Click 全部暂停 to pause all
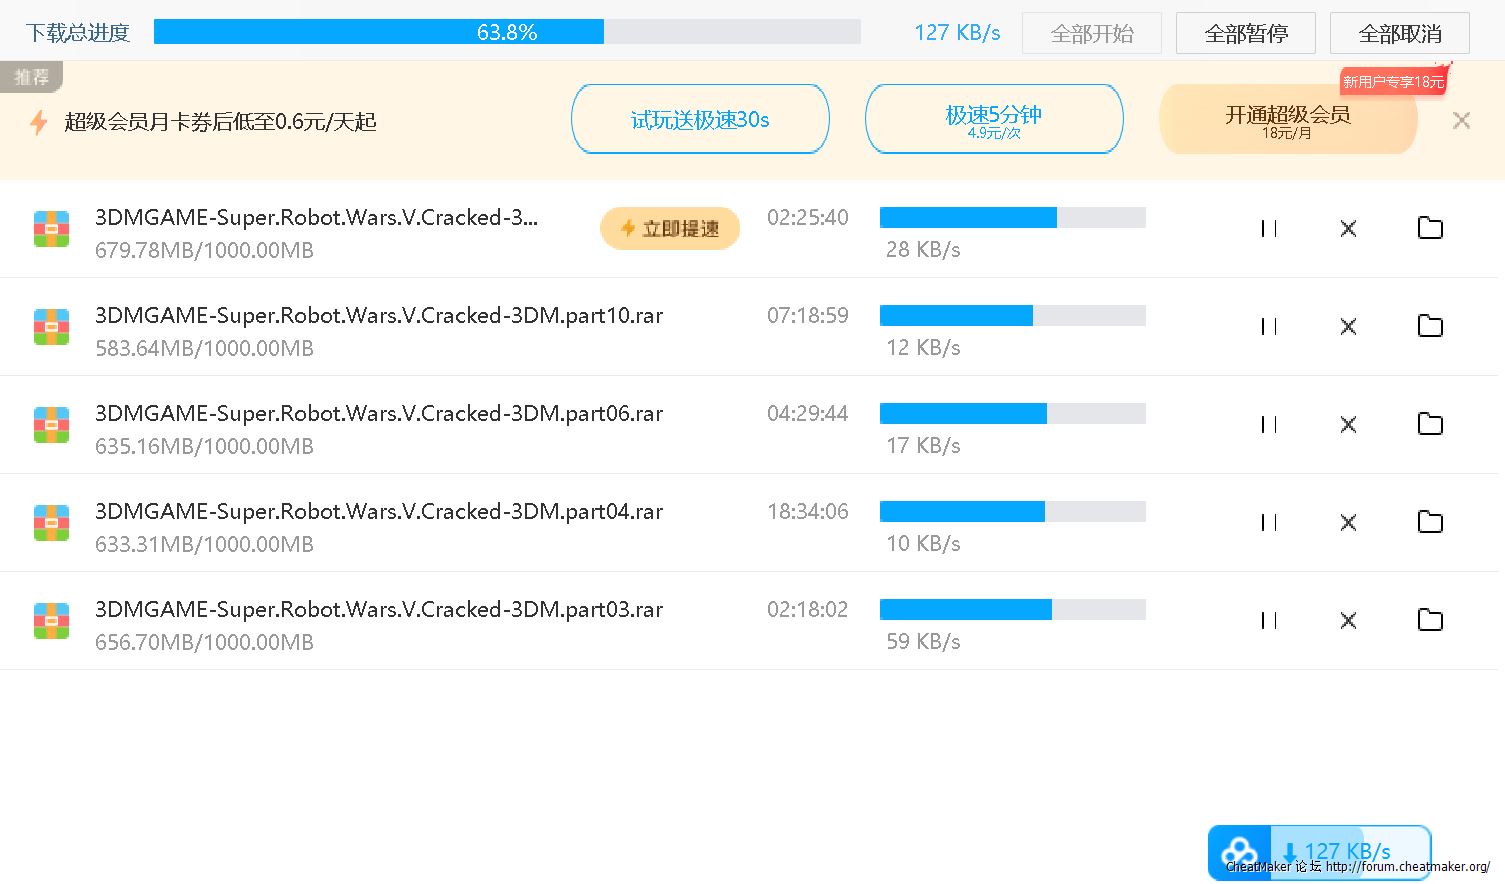 (1245, 34)
